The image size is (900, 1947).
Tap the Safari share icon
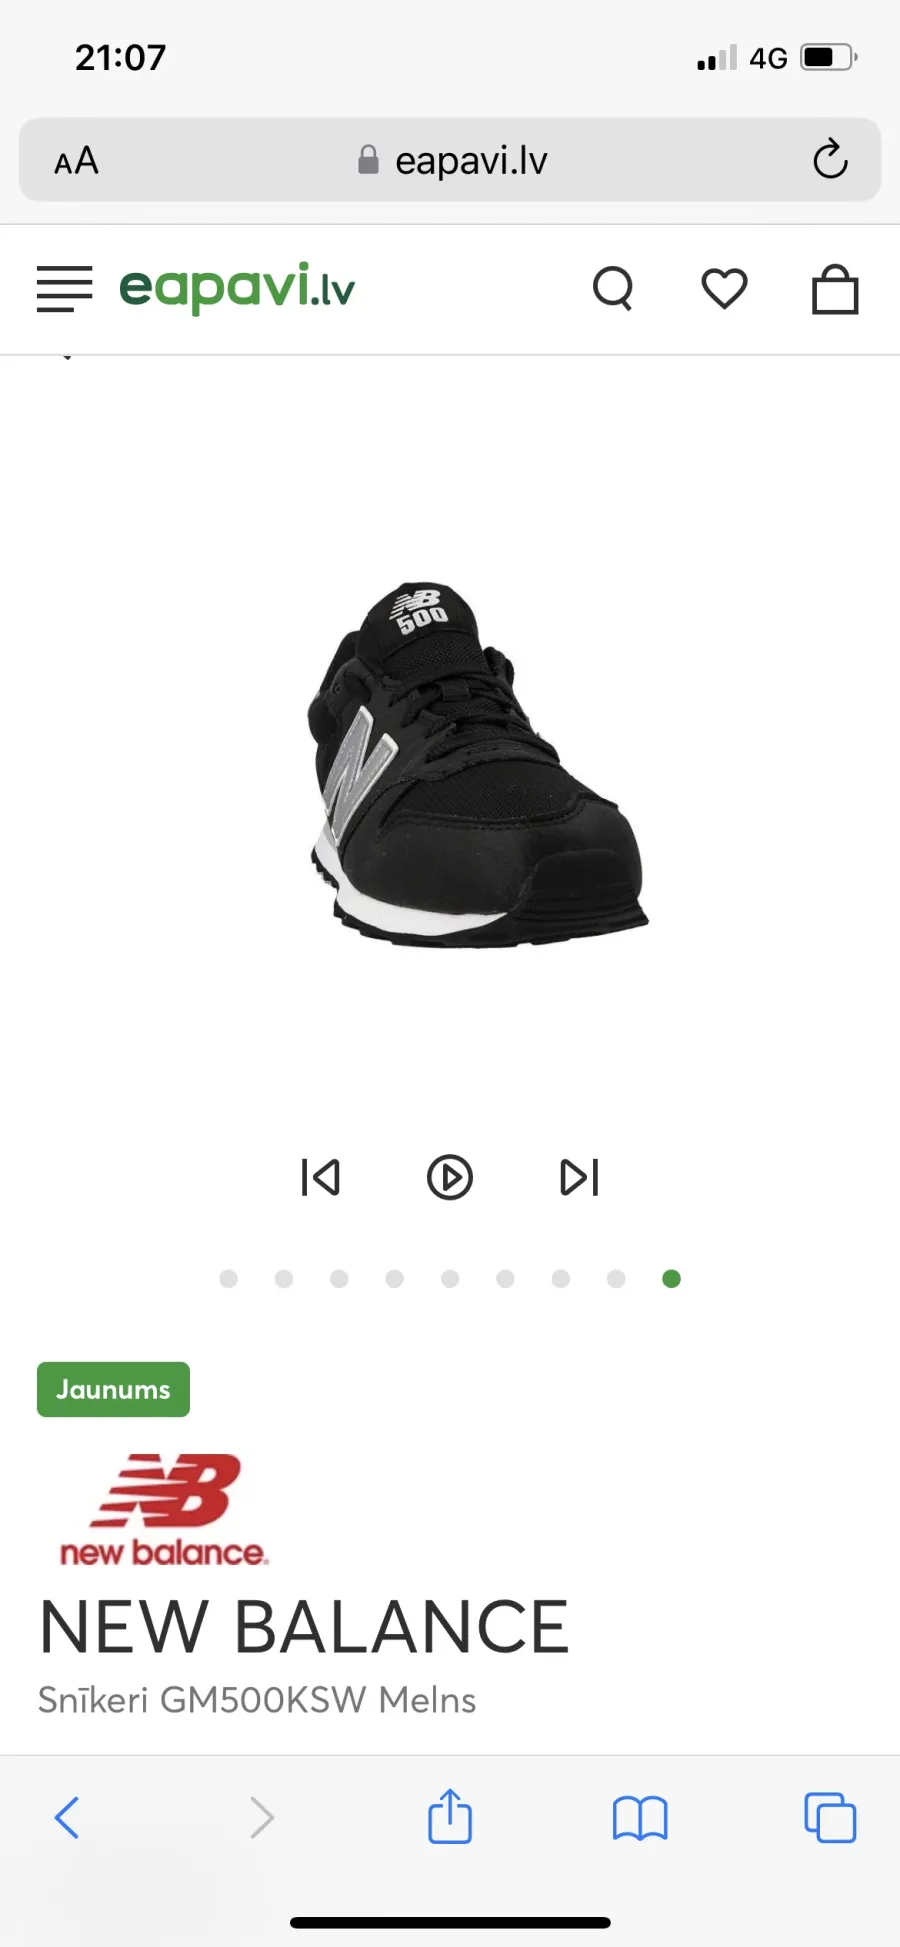[450, 1816]
